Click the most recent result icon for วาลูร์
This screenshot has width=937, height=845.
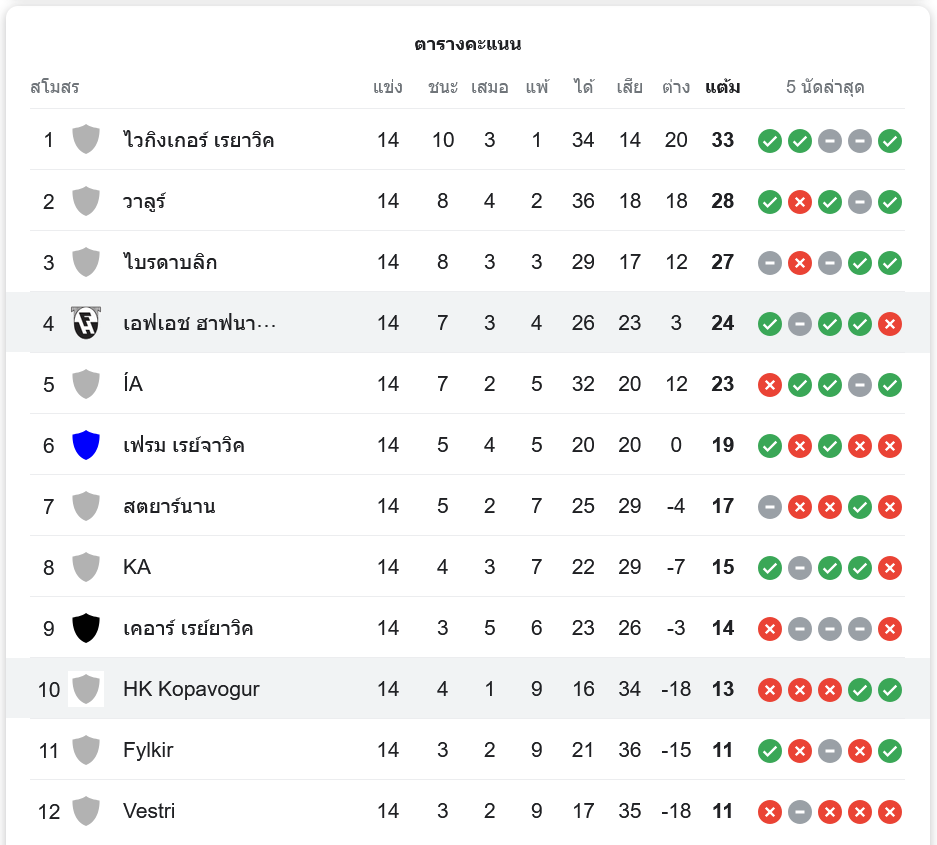point(890,202)
